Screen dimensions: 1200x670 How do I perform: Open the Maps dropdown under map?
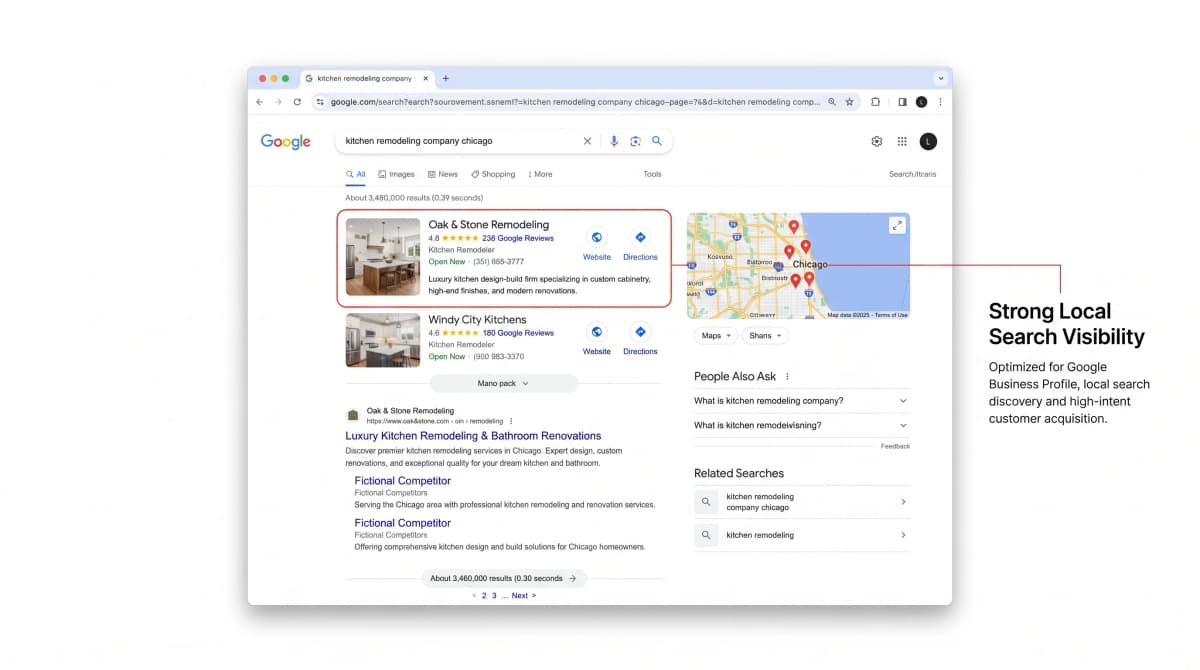click(x=716, y=336)
